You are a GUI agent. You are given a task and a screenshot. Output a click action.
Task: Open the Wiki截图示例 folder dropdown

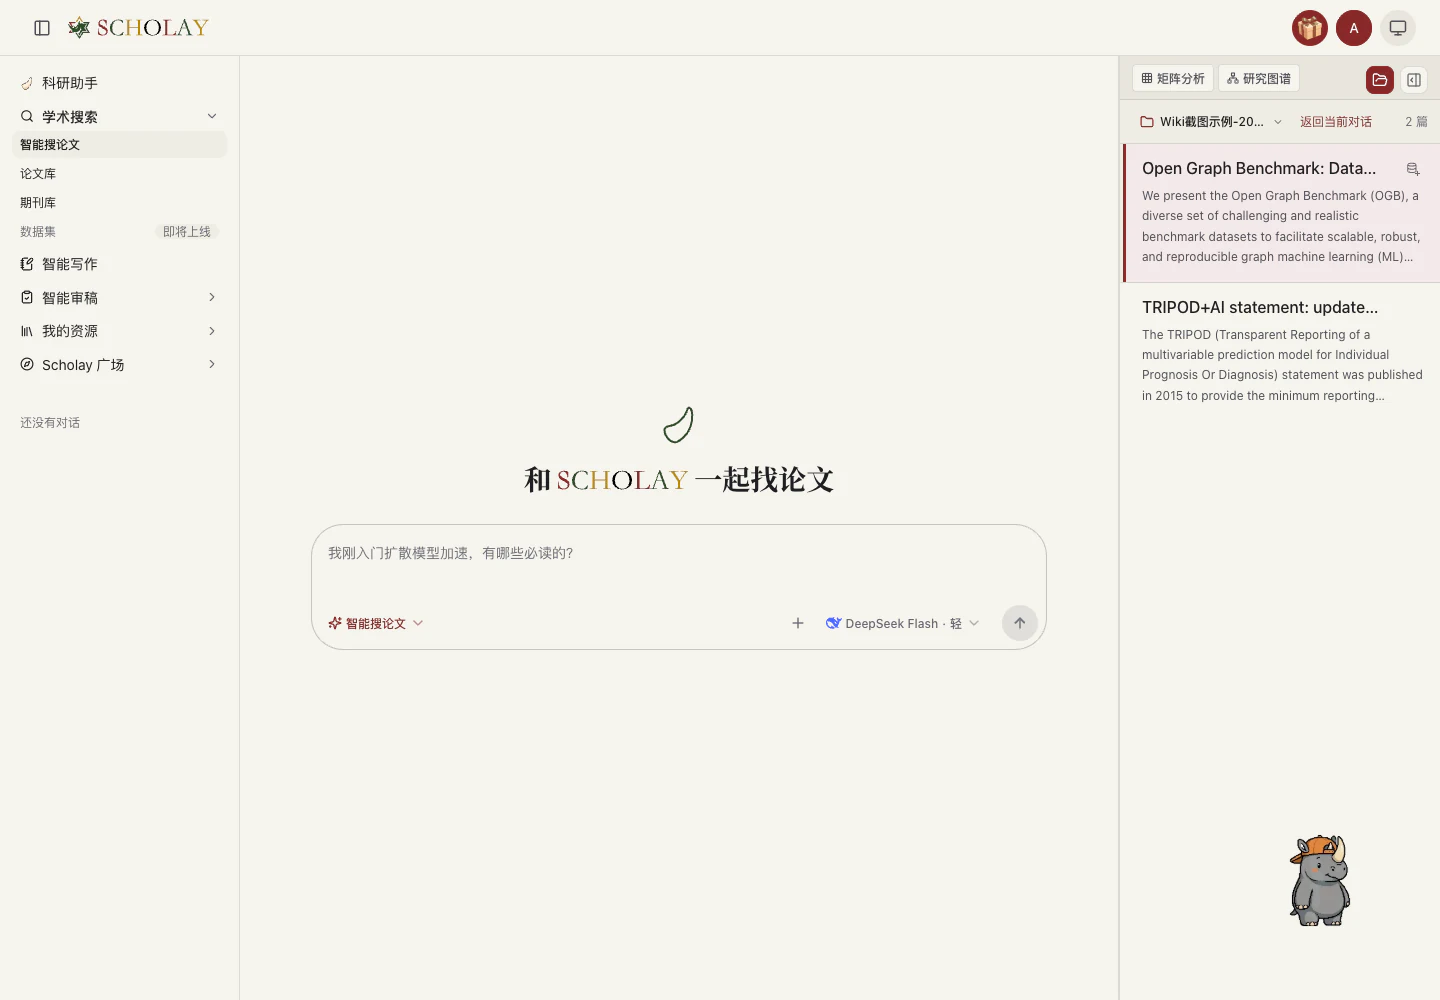[x=1211, y=122]
